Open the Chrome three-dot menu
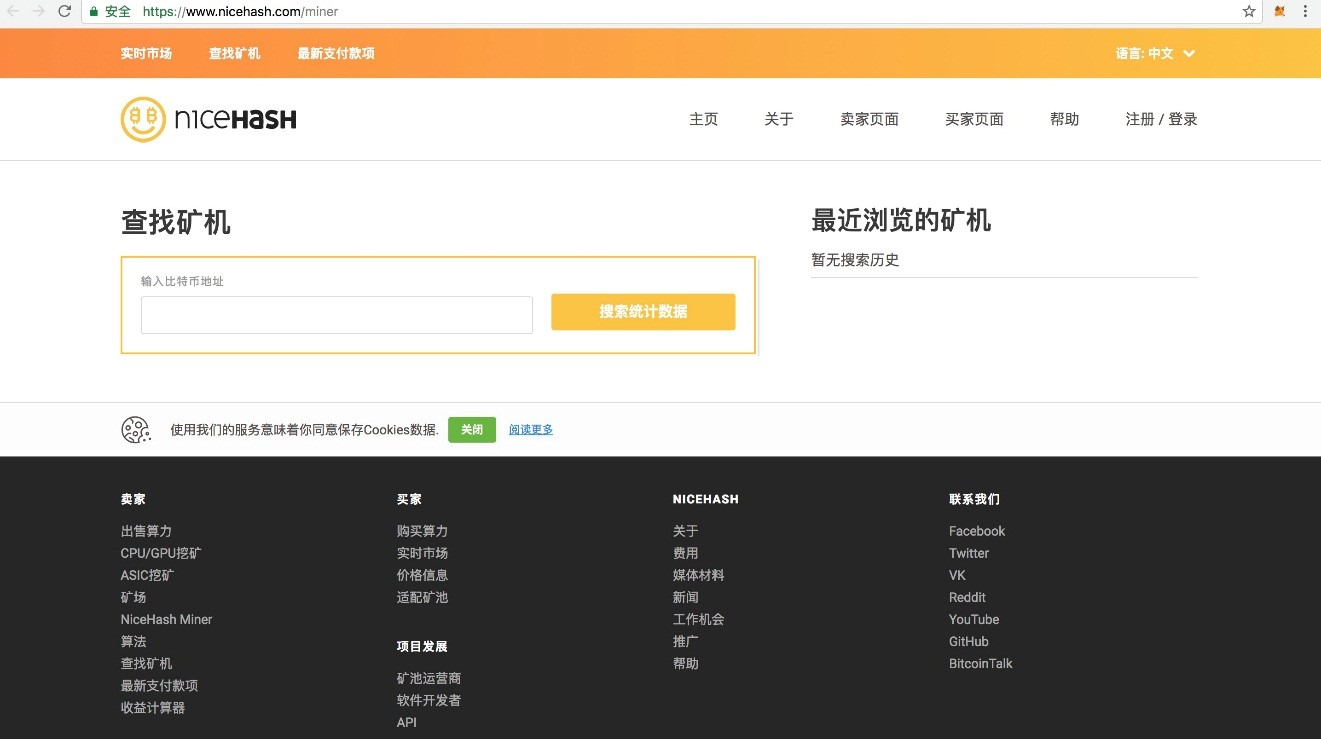Screen dimensions: 1321x739 1306,12
